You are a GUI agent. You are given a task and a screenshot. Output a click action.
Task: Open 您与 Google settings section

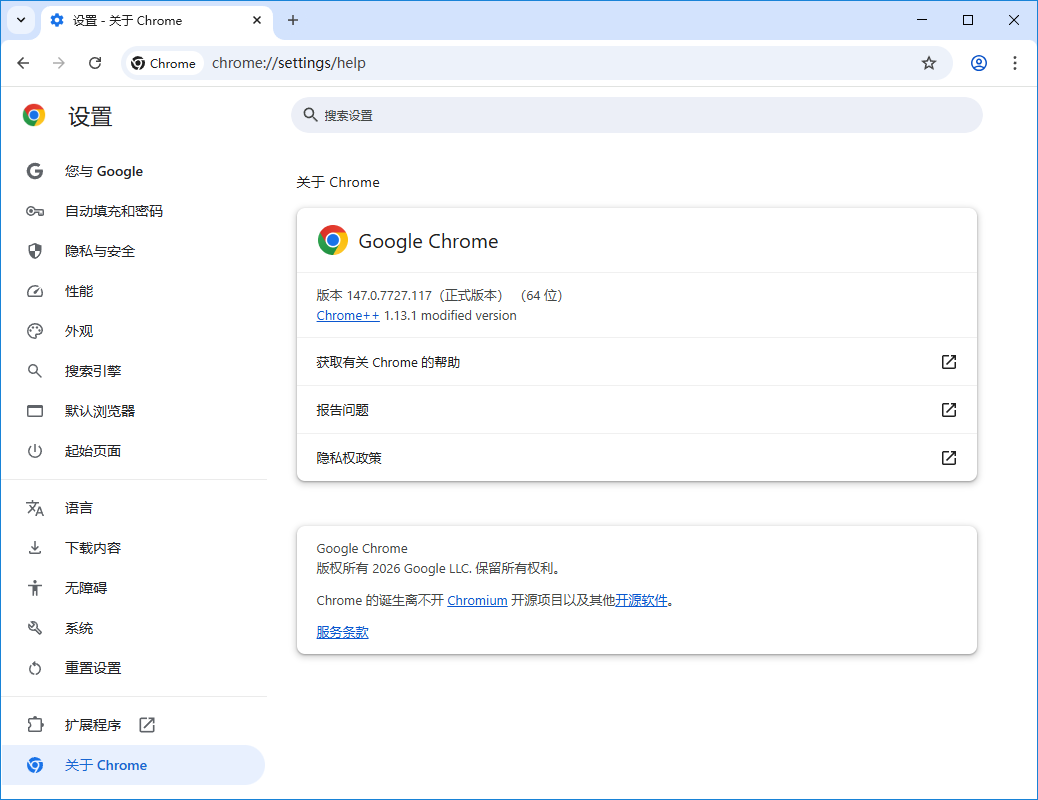[132, 171]
